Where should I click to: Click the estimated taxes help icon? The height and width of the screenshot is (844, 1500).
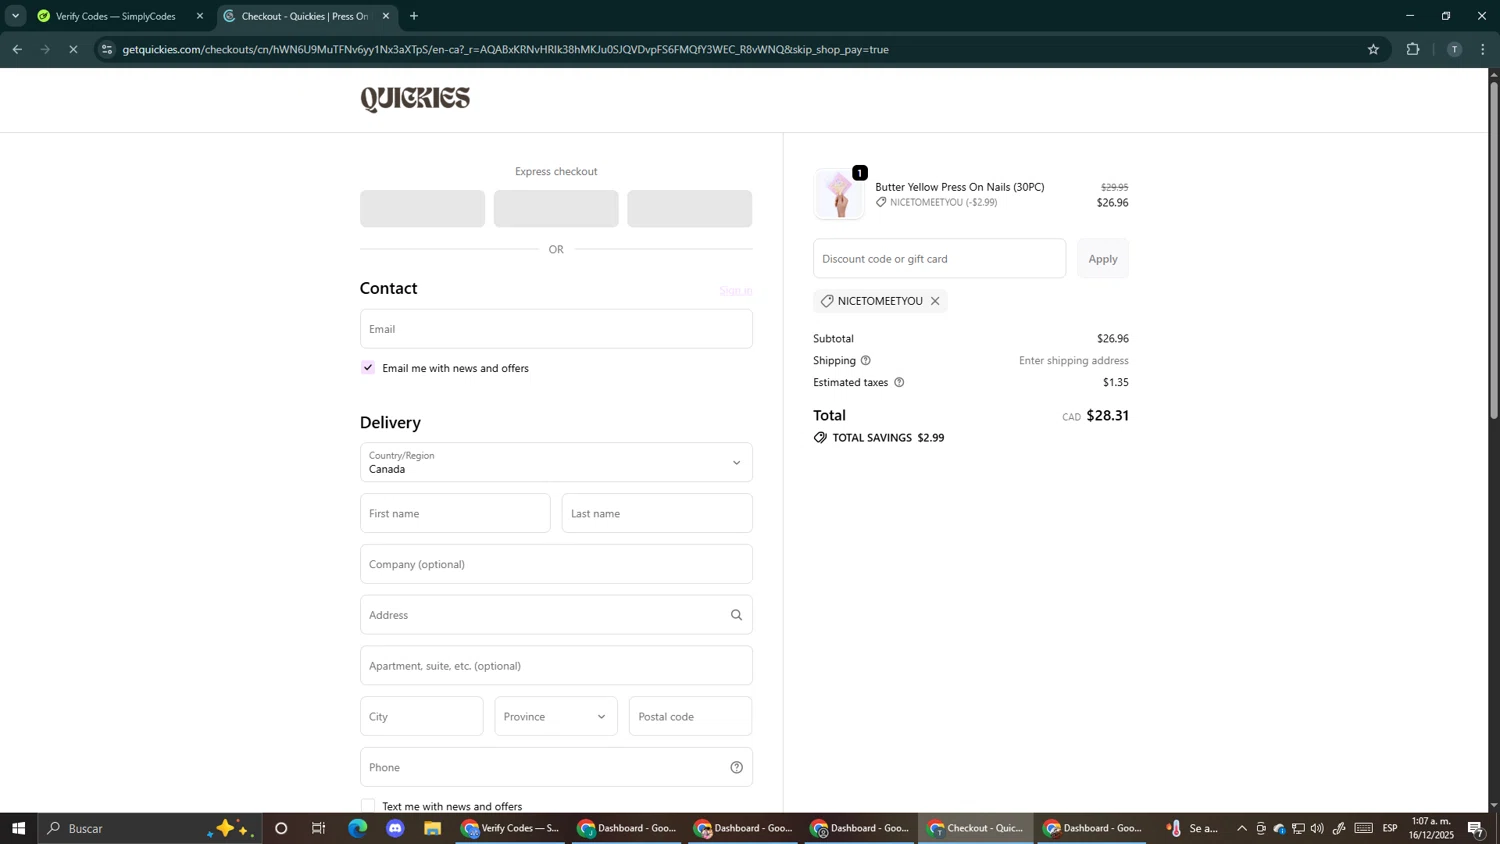[x=899, y=382]
